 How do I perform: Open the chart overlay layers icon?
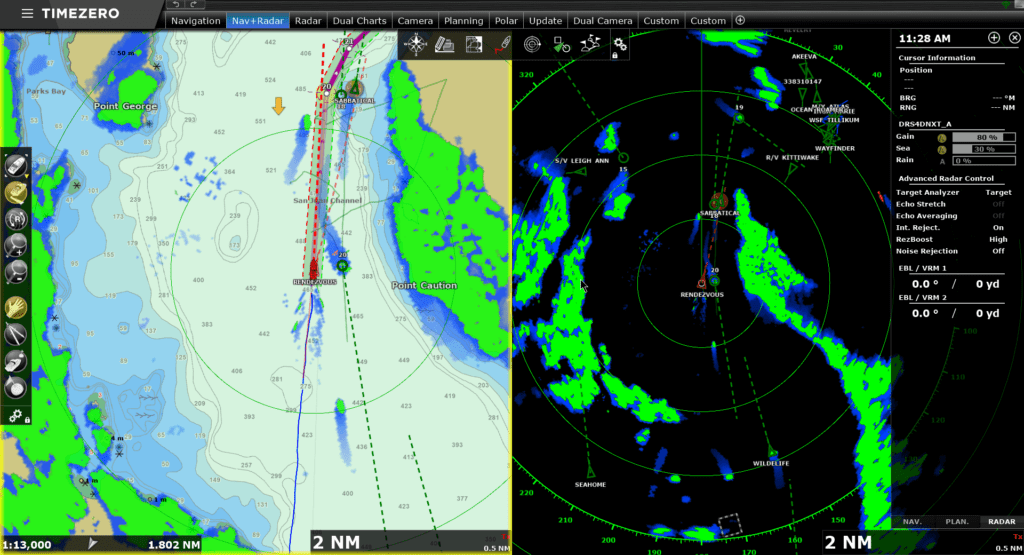pyautogui.click(x=473, y=44)
